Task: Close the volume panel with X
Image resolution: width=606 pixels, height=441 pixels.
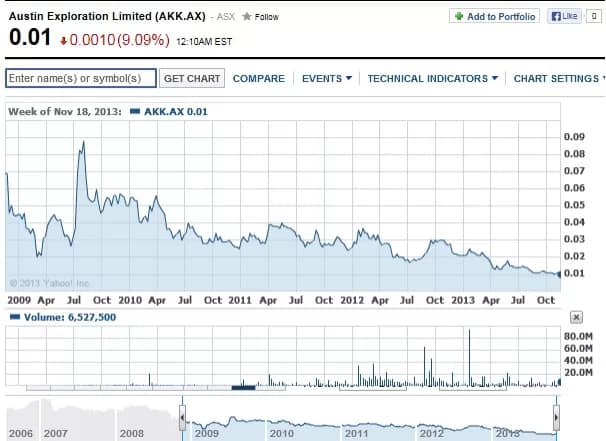Action: tap(576, 317)
